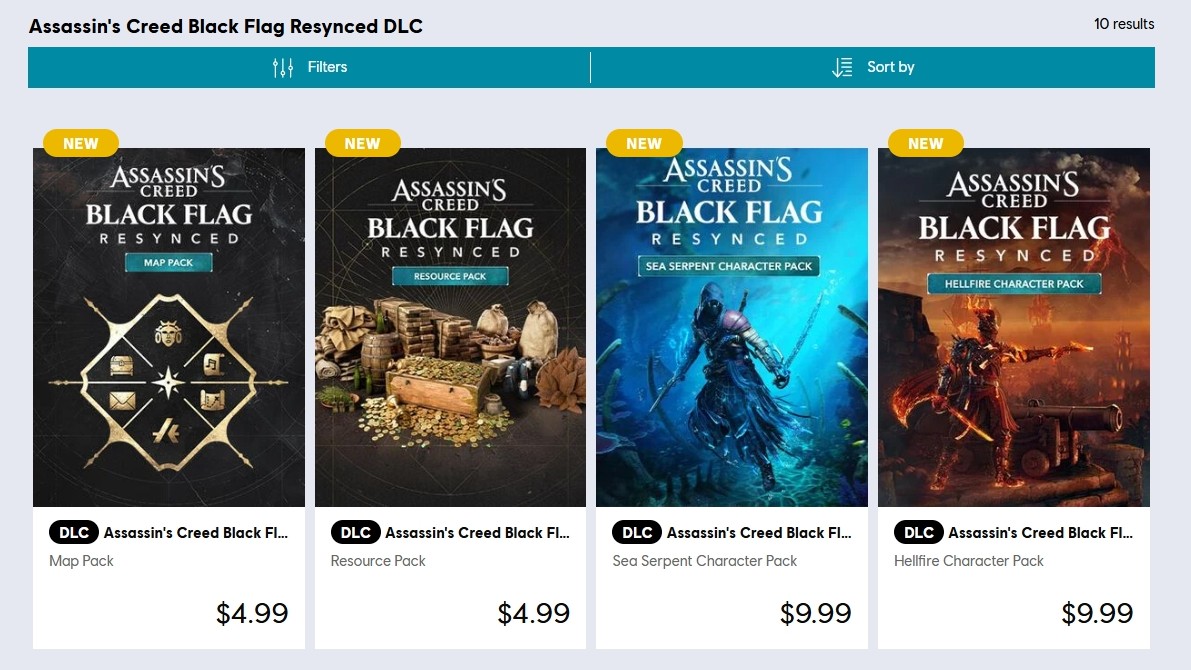Select the Resource Pack subtitle link
Viewport: 1191px width, 670px height.
(x=378, y=561)
